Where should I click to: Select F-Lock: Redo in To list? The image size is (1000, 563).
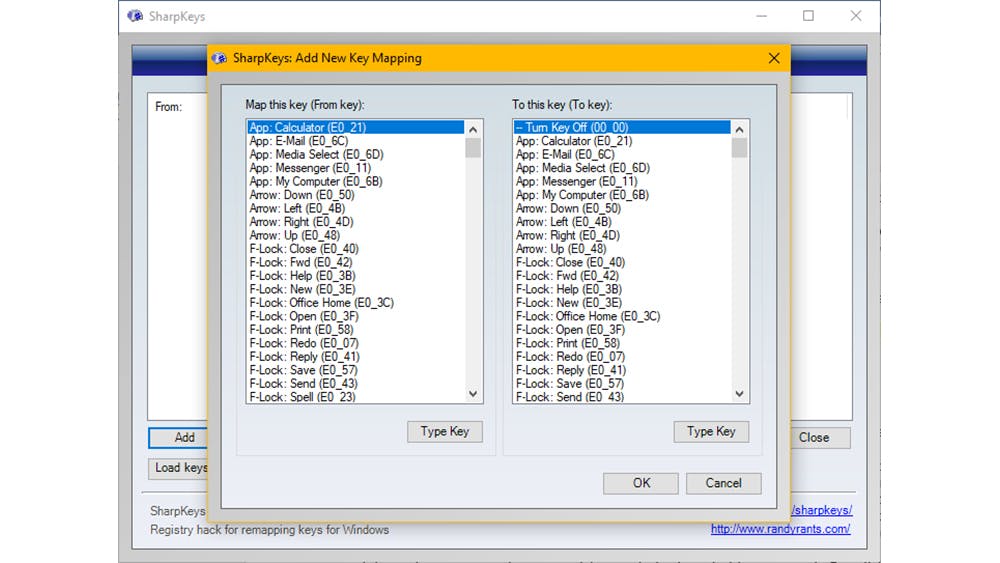pyautogui.click(x=622, y=356)
